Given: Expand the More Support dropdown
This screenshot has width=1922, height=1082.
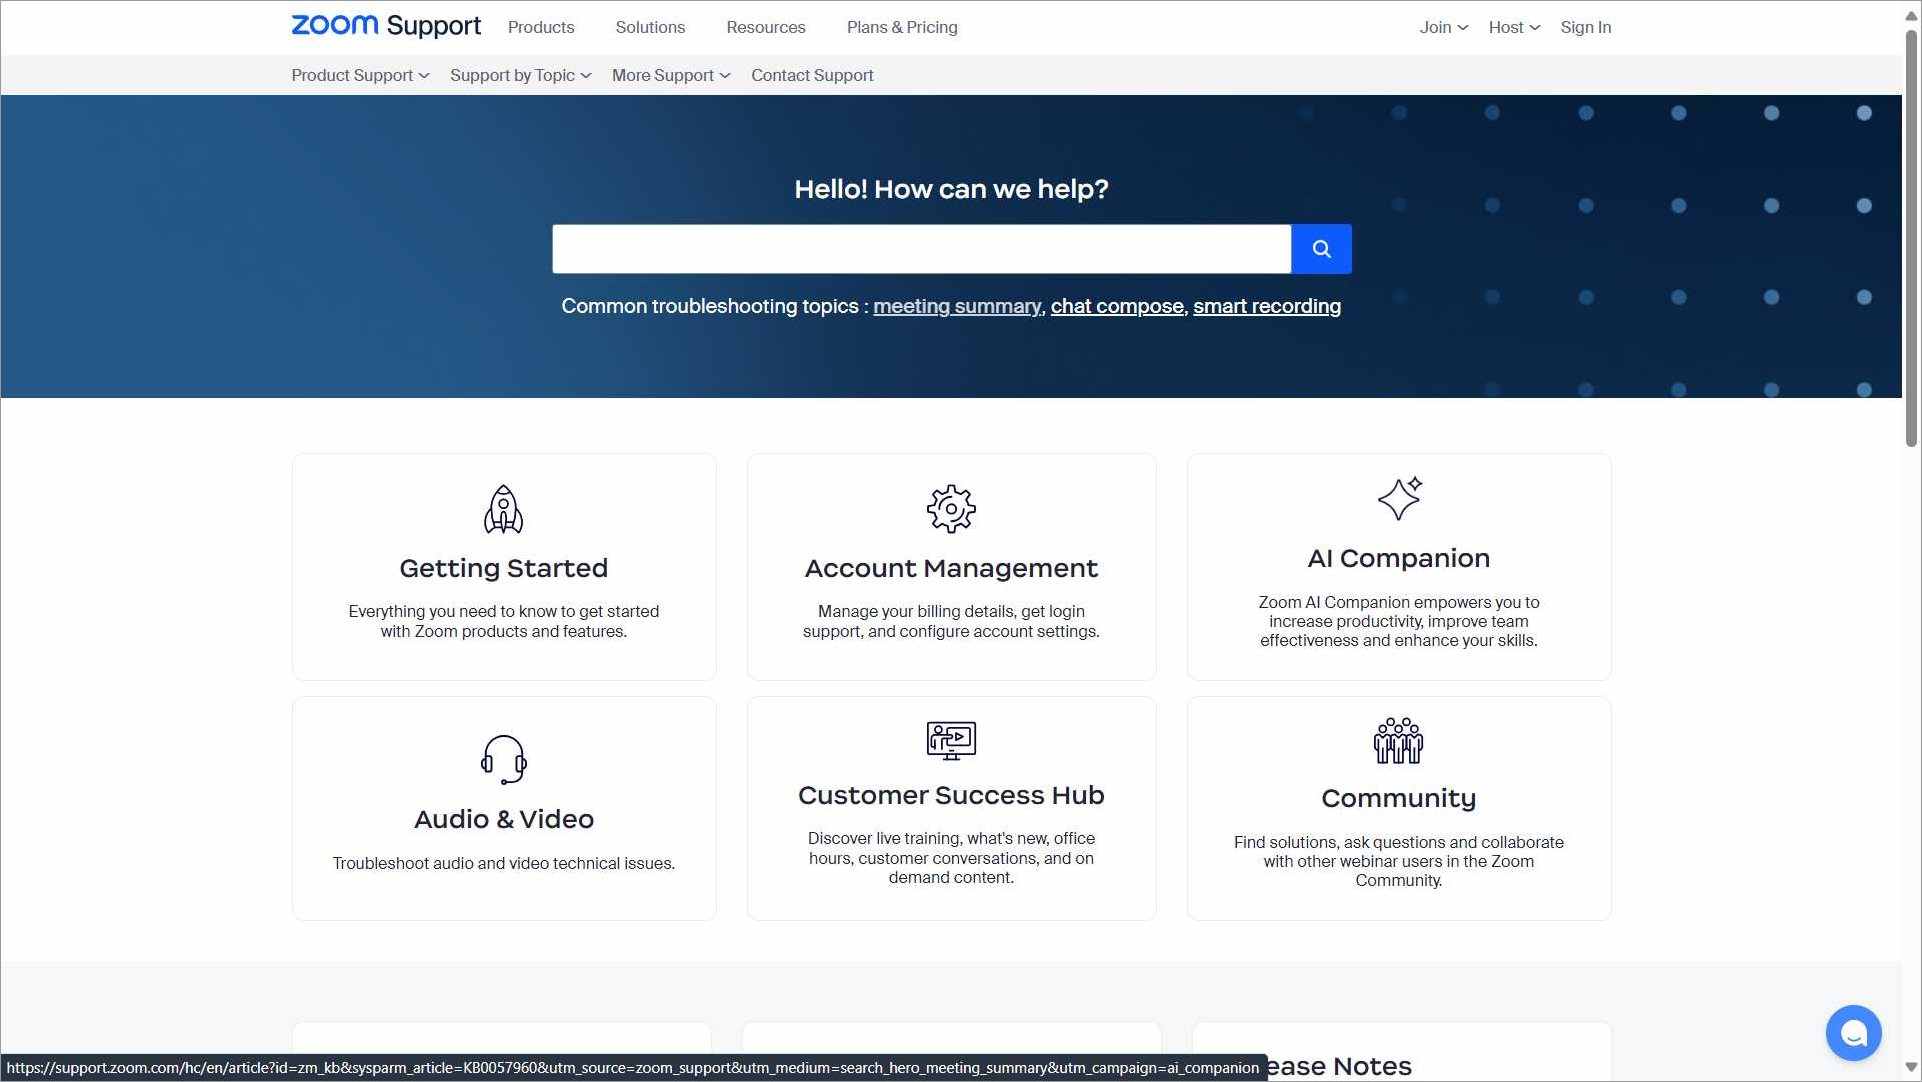Looking at the screenshot, I should [671, 75].
